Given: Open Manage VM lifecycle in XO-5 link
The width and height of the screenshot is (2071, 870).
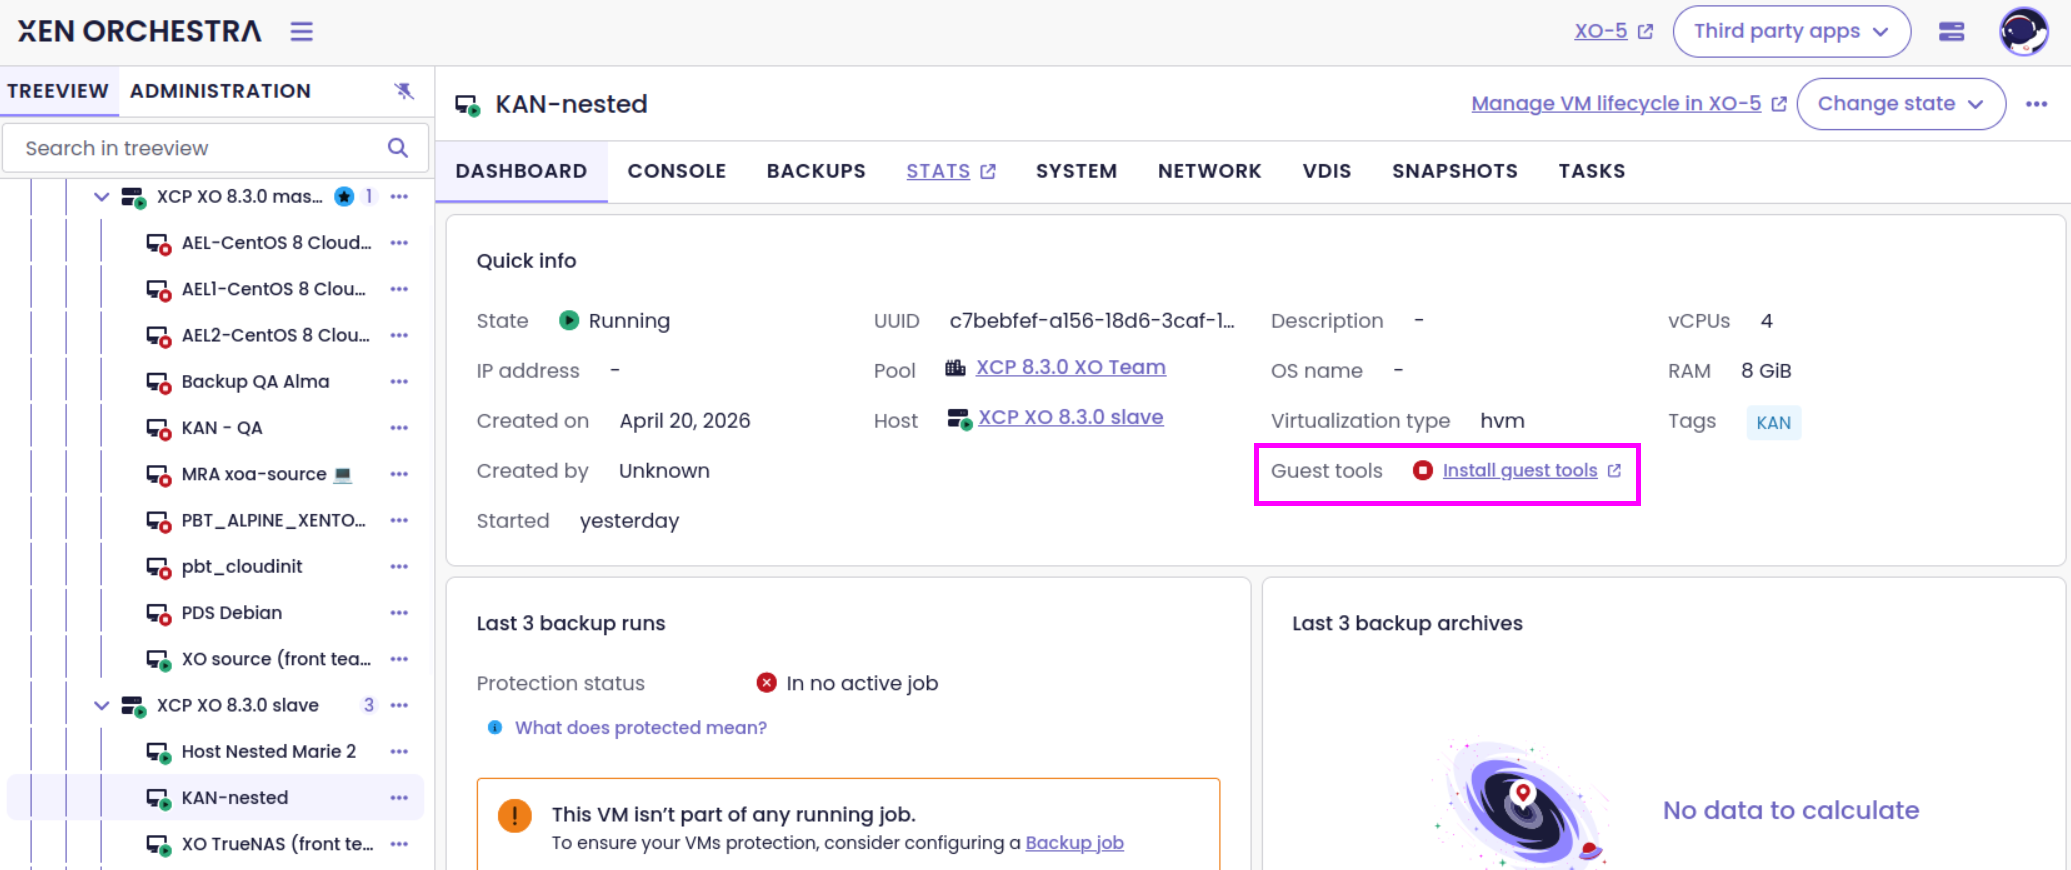Looking at the screenshot, I should click(x=1628, y=104).
